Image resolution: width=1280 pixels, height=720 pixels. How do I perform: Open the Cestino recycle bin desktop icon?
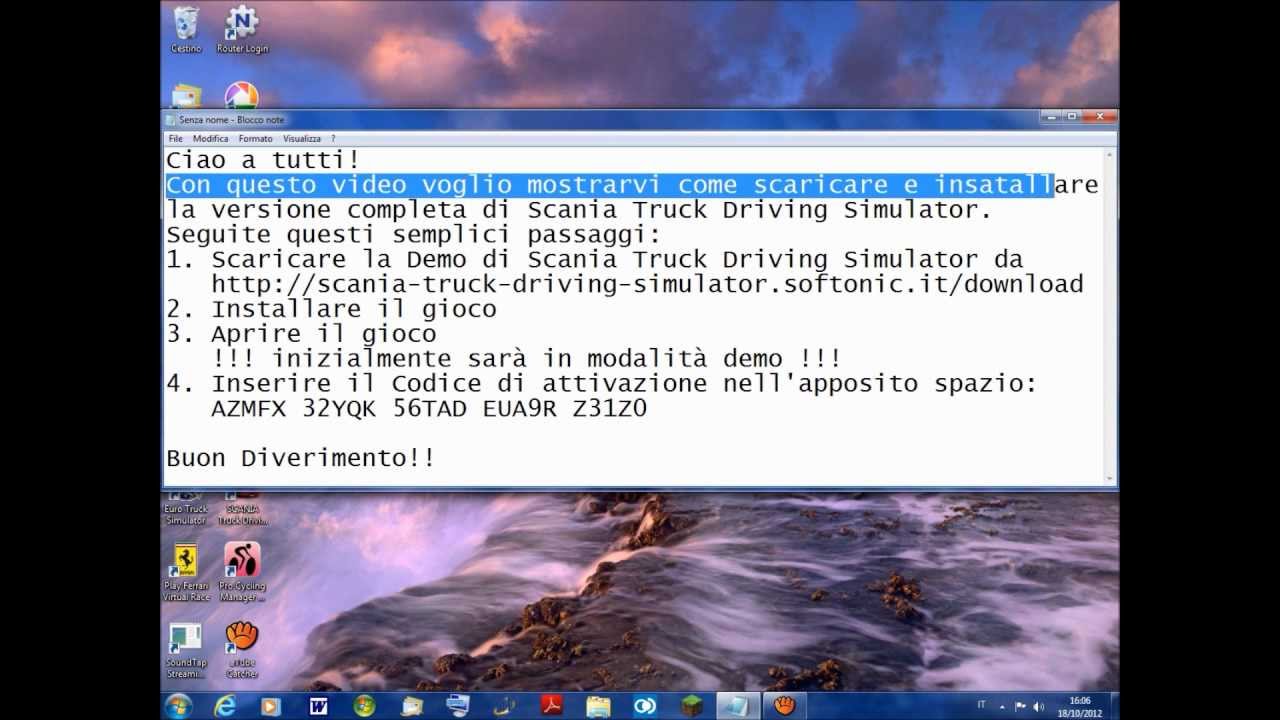pos(185,29)
